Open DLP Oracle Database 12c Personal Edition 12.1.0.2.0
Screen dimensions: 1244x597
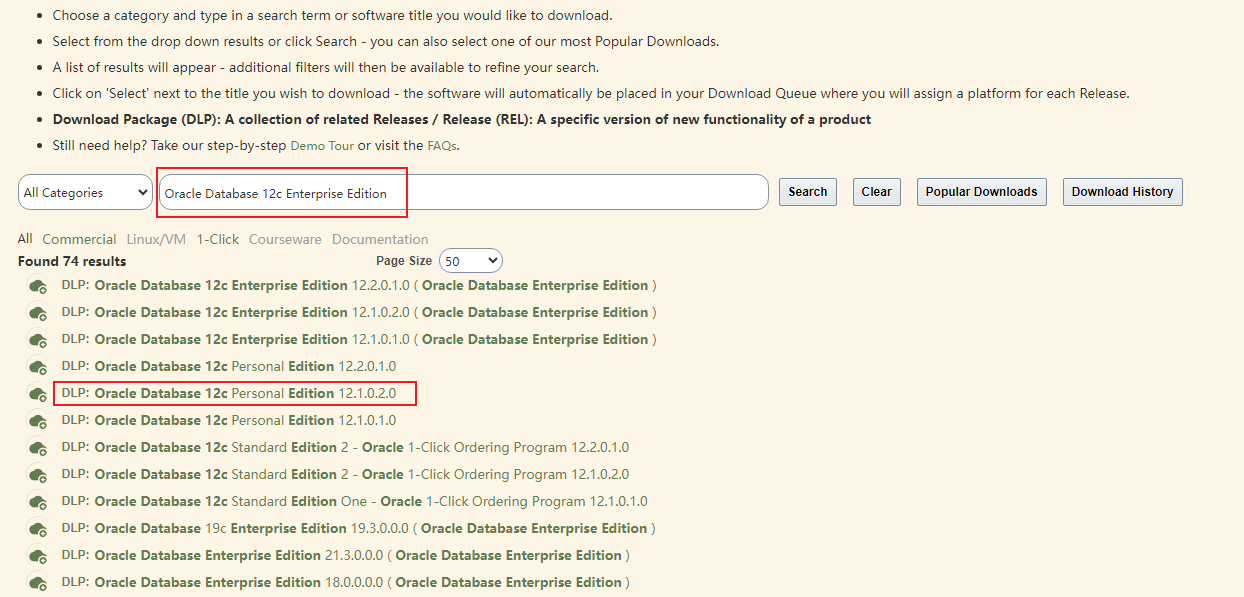pos(229,394)
